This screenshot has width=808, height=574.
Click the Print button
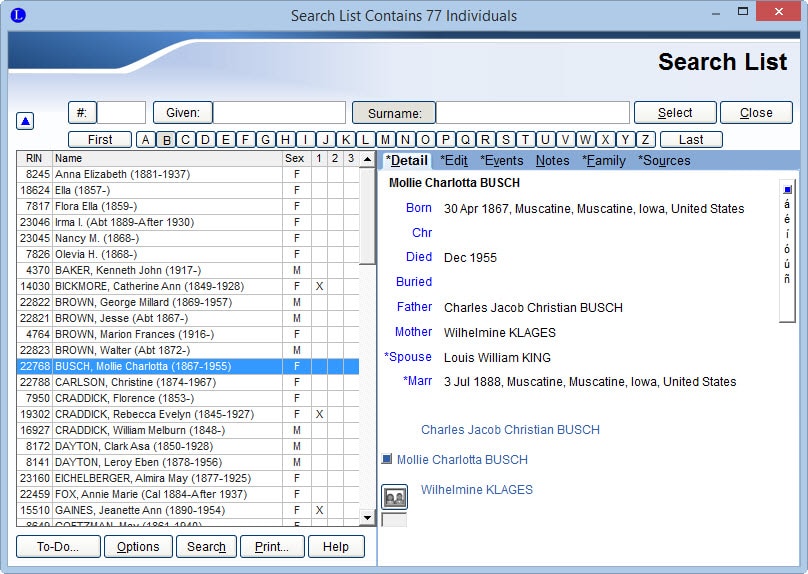272,547
